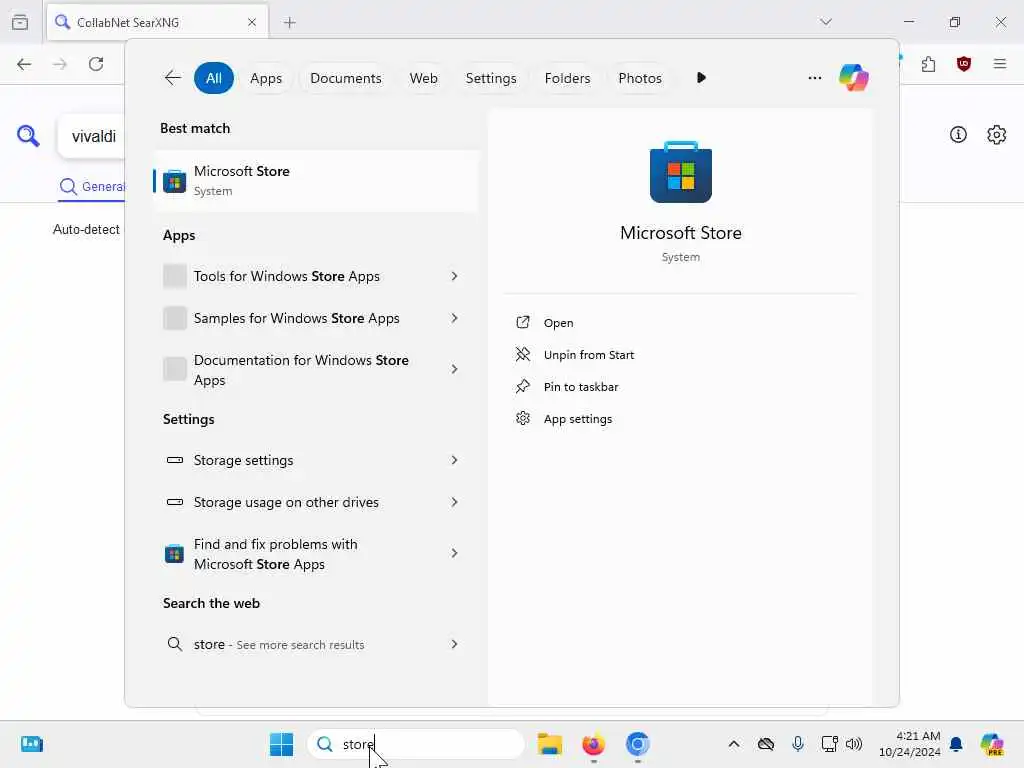Expand Samples for Windows Store Apps chevron

[x=455, y=318]
